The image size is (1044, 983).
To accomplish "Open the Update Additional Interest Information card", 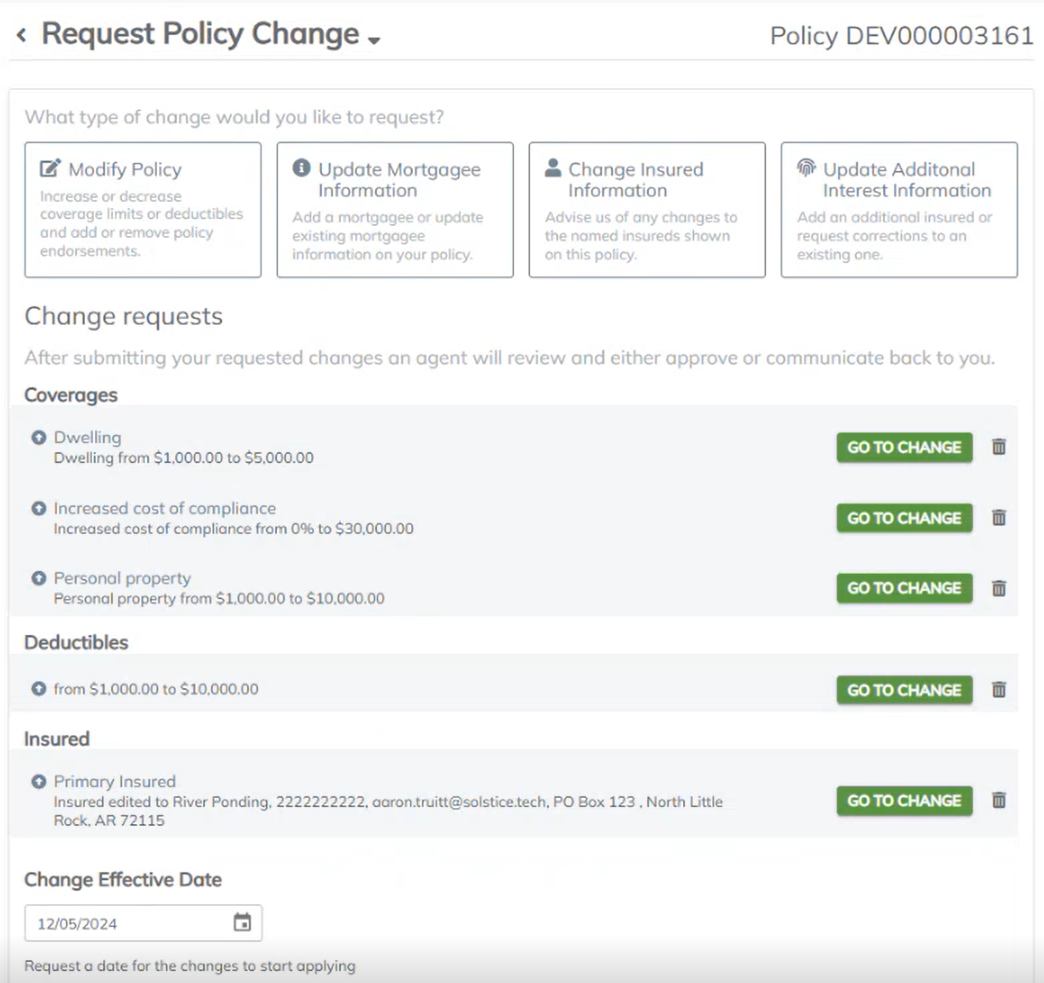I will tap(899, 209).
